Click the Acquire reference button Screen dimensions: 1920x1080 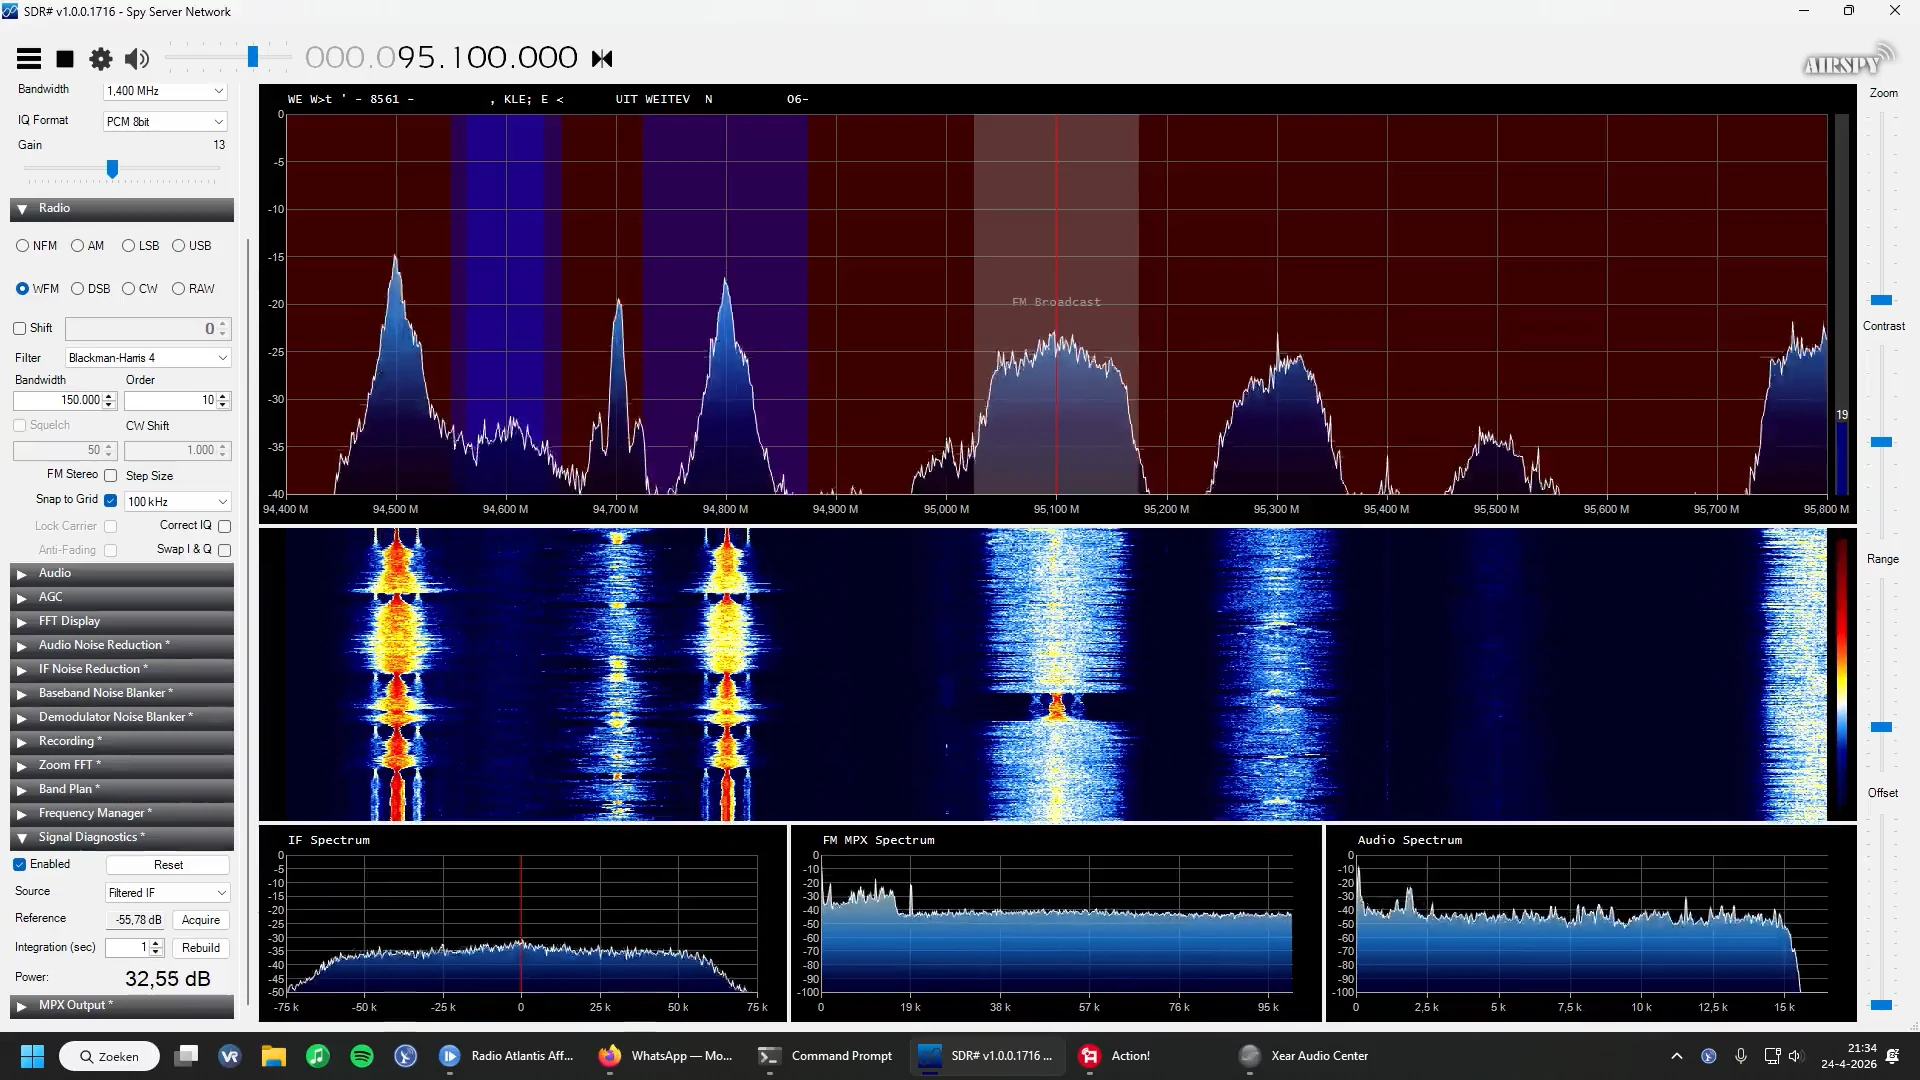[x=201, y=920]
